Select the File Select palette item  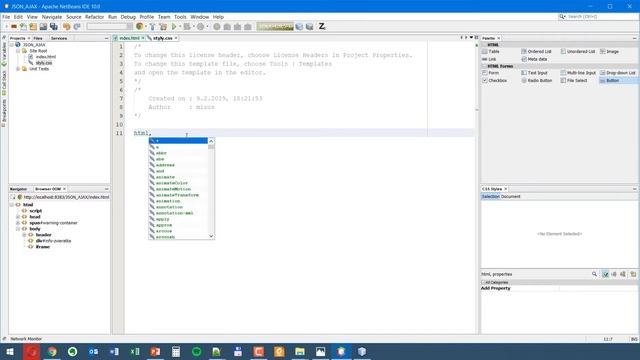[x=574, y=80]
